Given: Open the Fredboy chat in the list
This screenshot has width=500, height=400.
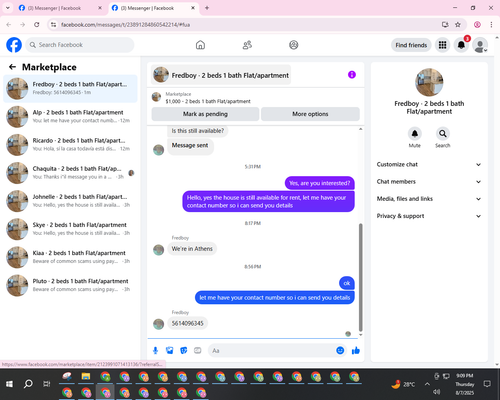Looking at the screenshot, I should [x=70, y=89].
